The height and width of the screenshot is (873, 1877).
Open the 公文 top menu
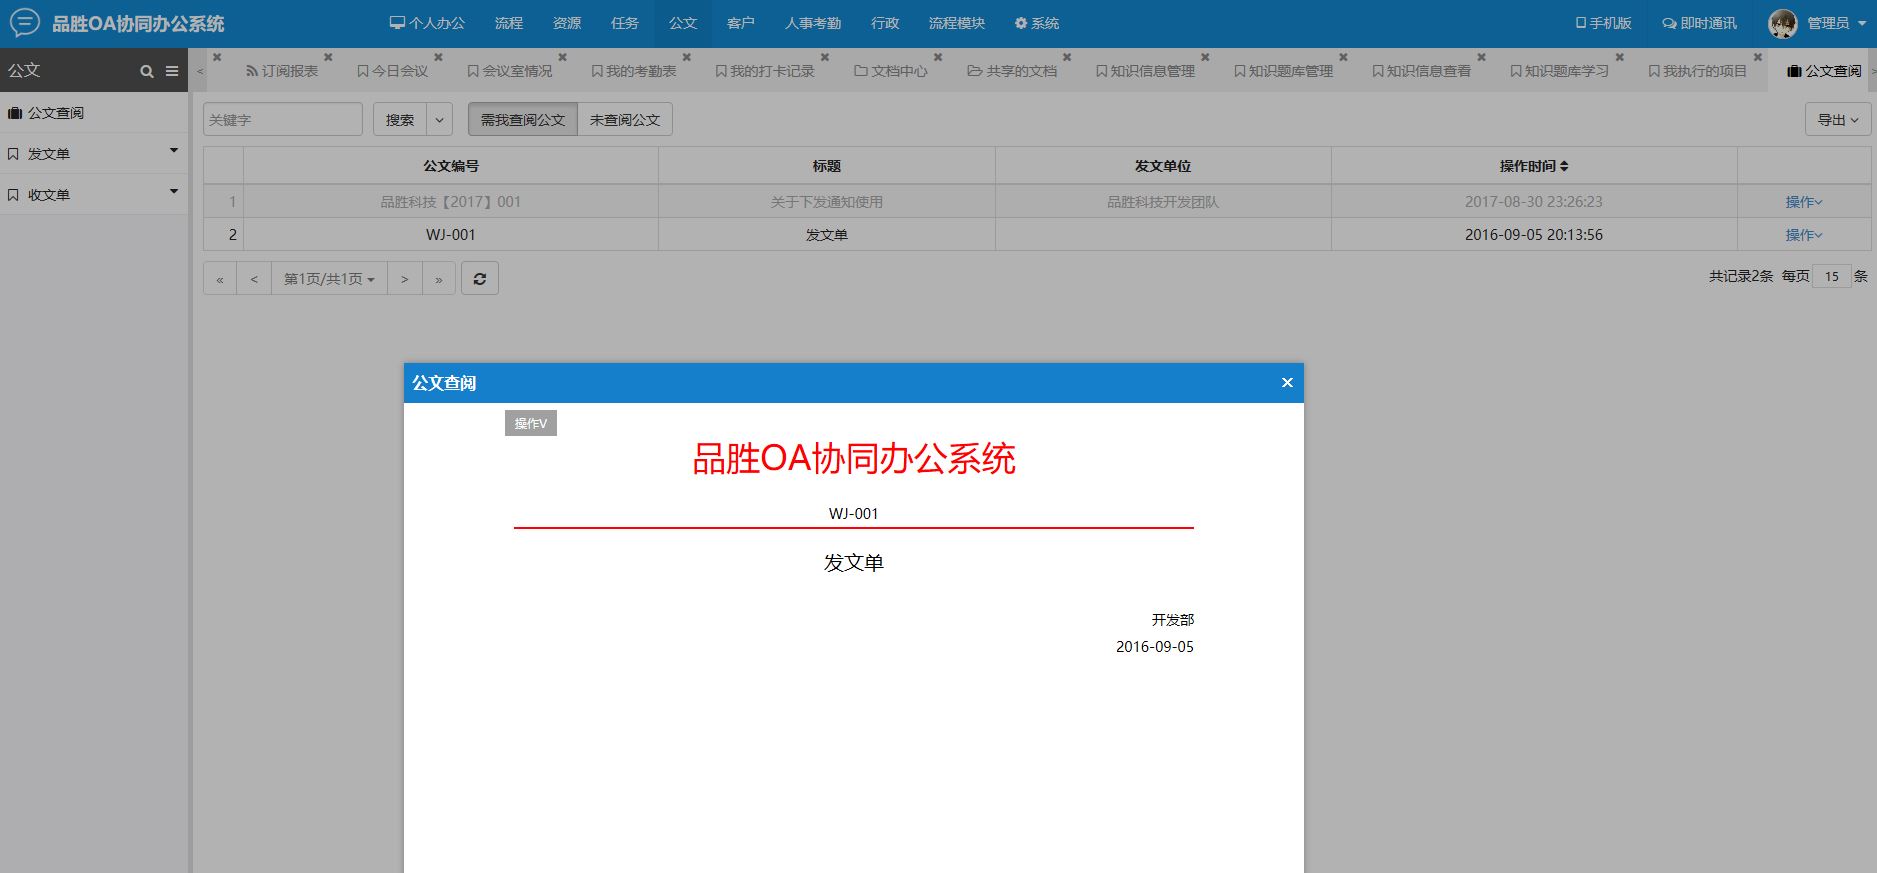[x=683, y=23]
